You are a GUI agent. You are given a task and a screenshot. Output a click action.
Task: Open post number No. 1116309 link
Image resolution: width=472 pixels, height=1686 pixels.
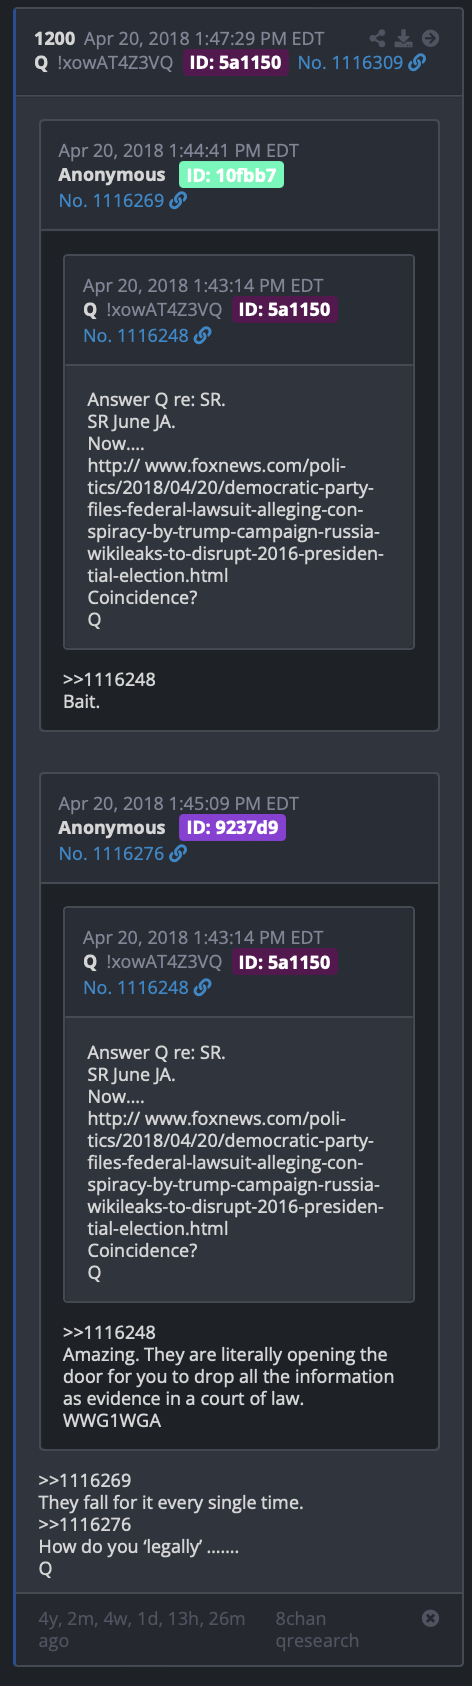pyautogui.click(x=350, y=62)
